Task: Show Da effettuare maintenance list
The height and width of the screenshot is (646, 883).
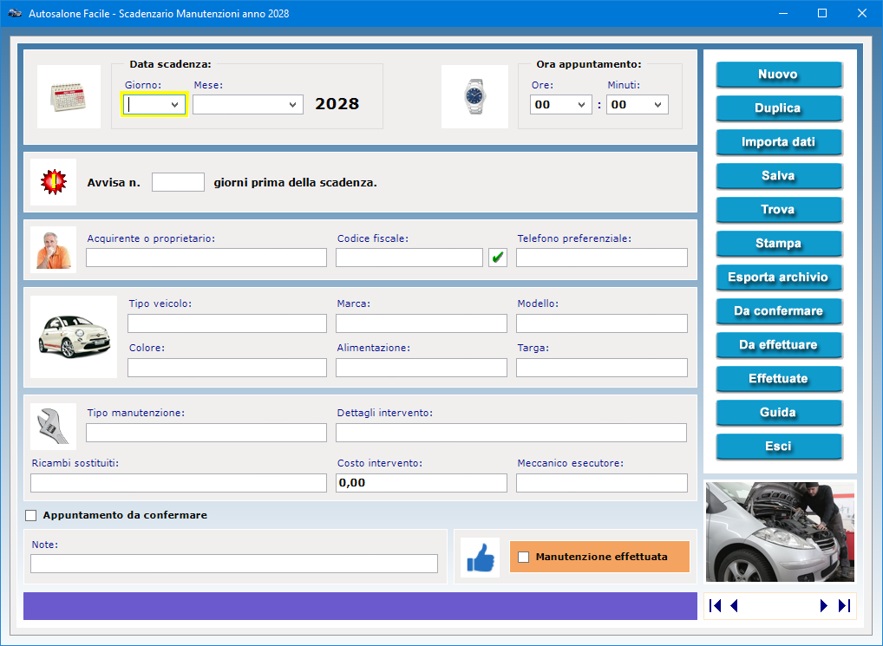Action: pyautogui.click(x=778, y=345)
